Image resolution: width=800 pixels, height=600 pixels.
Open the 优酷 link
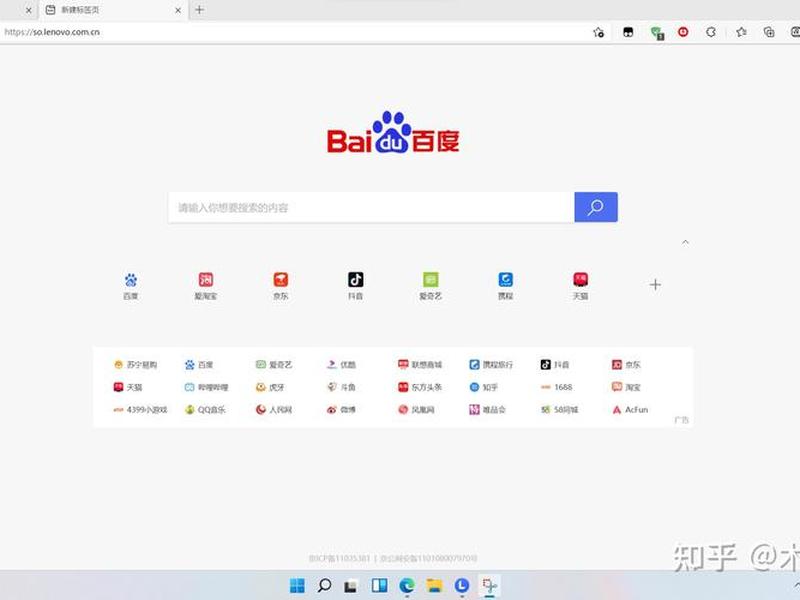click(341, 364)
